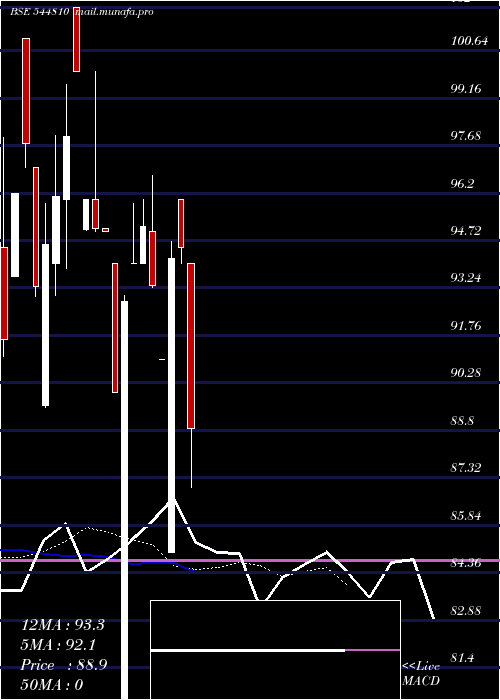Click the 93.24 price axis label
The width and height of the screenshot is (500, 700).
pyautogui.click(x=466, y=278)
